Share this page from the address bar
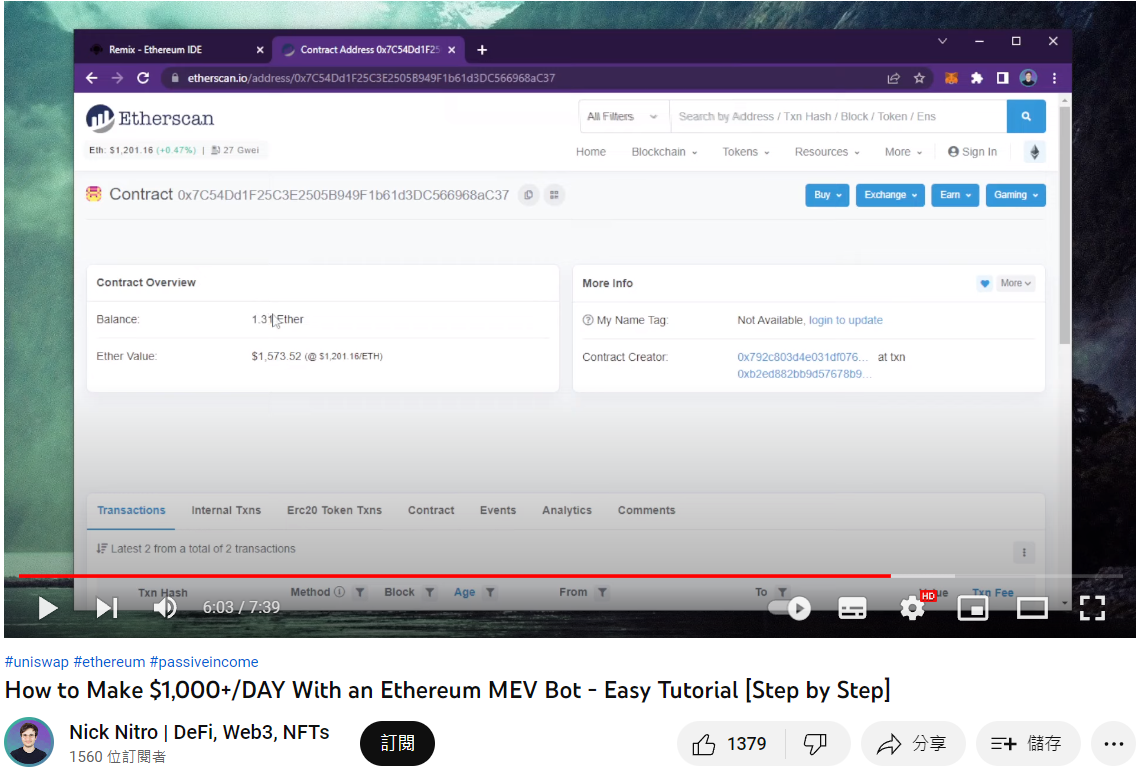 tap(894, 78)
